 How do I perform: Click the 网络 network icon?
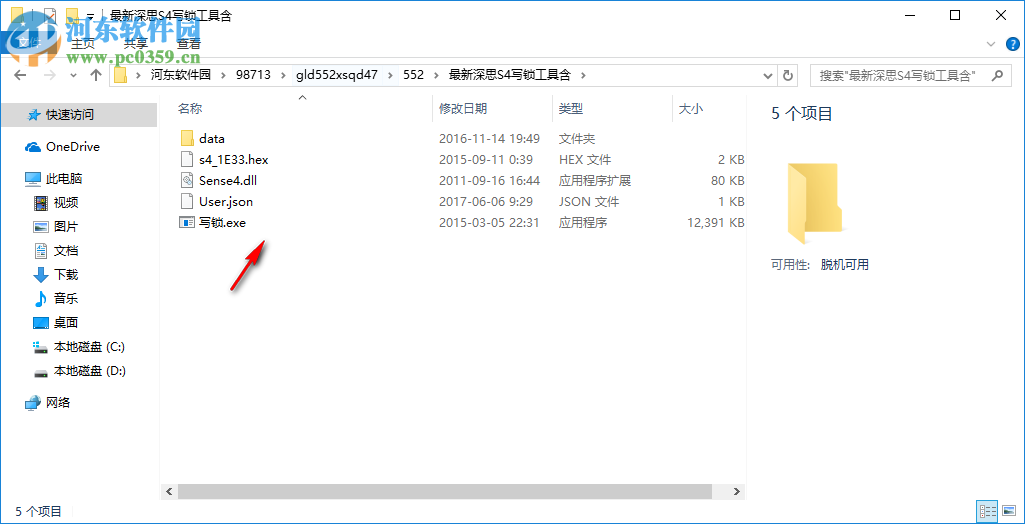(x=33, y=402)
